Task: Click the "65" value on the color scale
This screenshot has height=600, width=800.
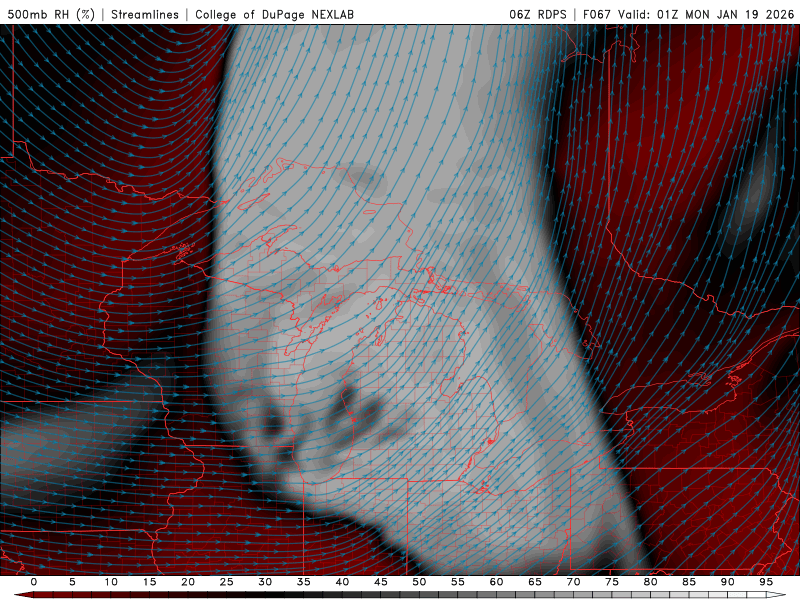Action: [535, 582]
